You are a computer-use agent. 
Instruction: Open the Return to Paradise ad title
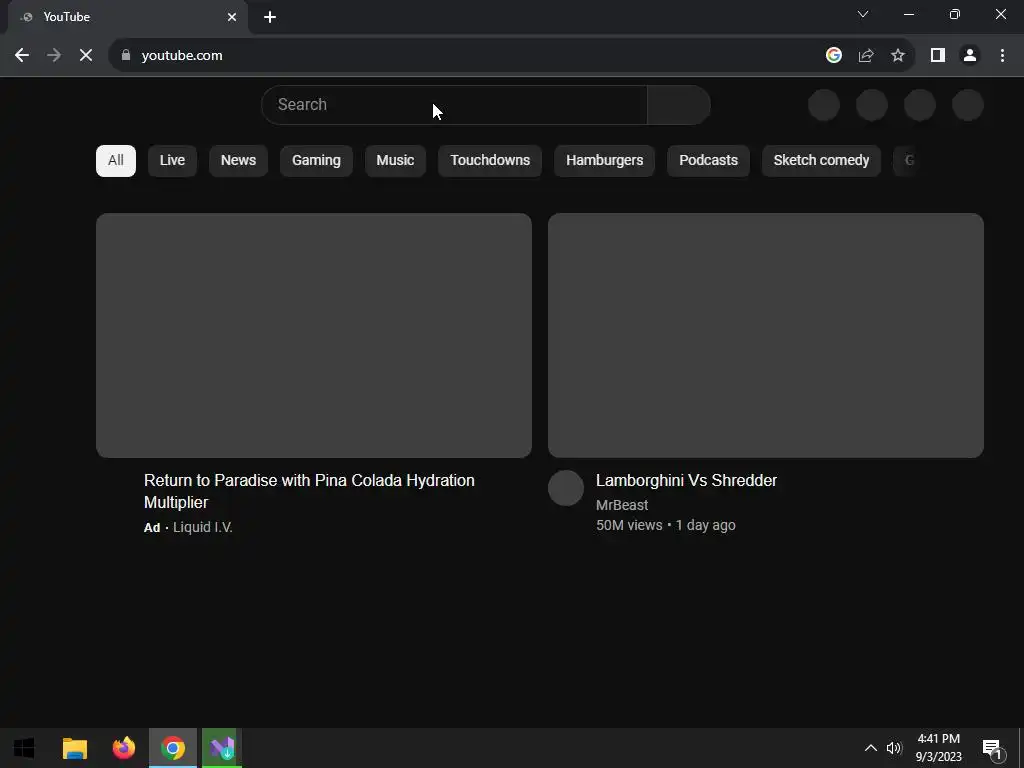tap(309, 491)
